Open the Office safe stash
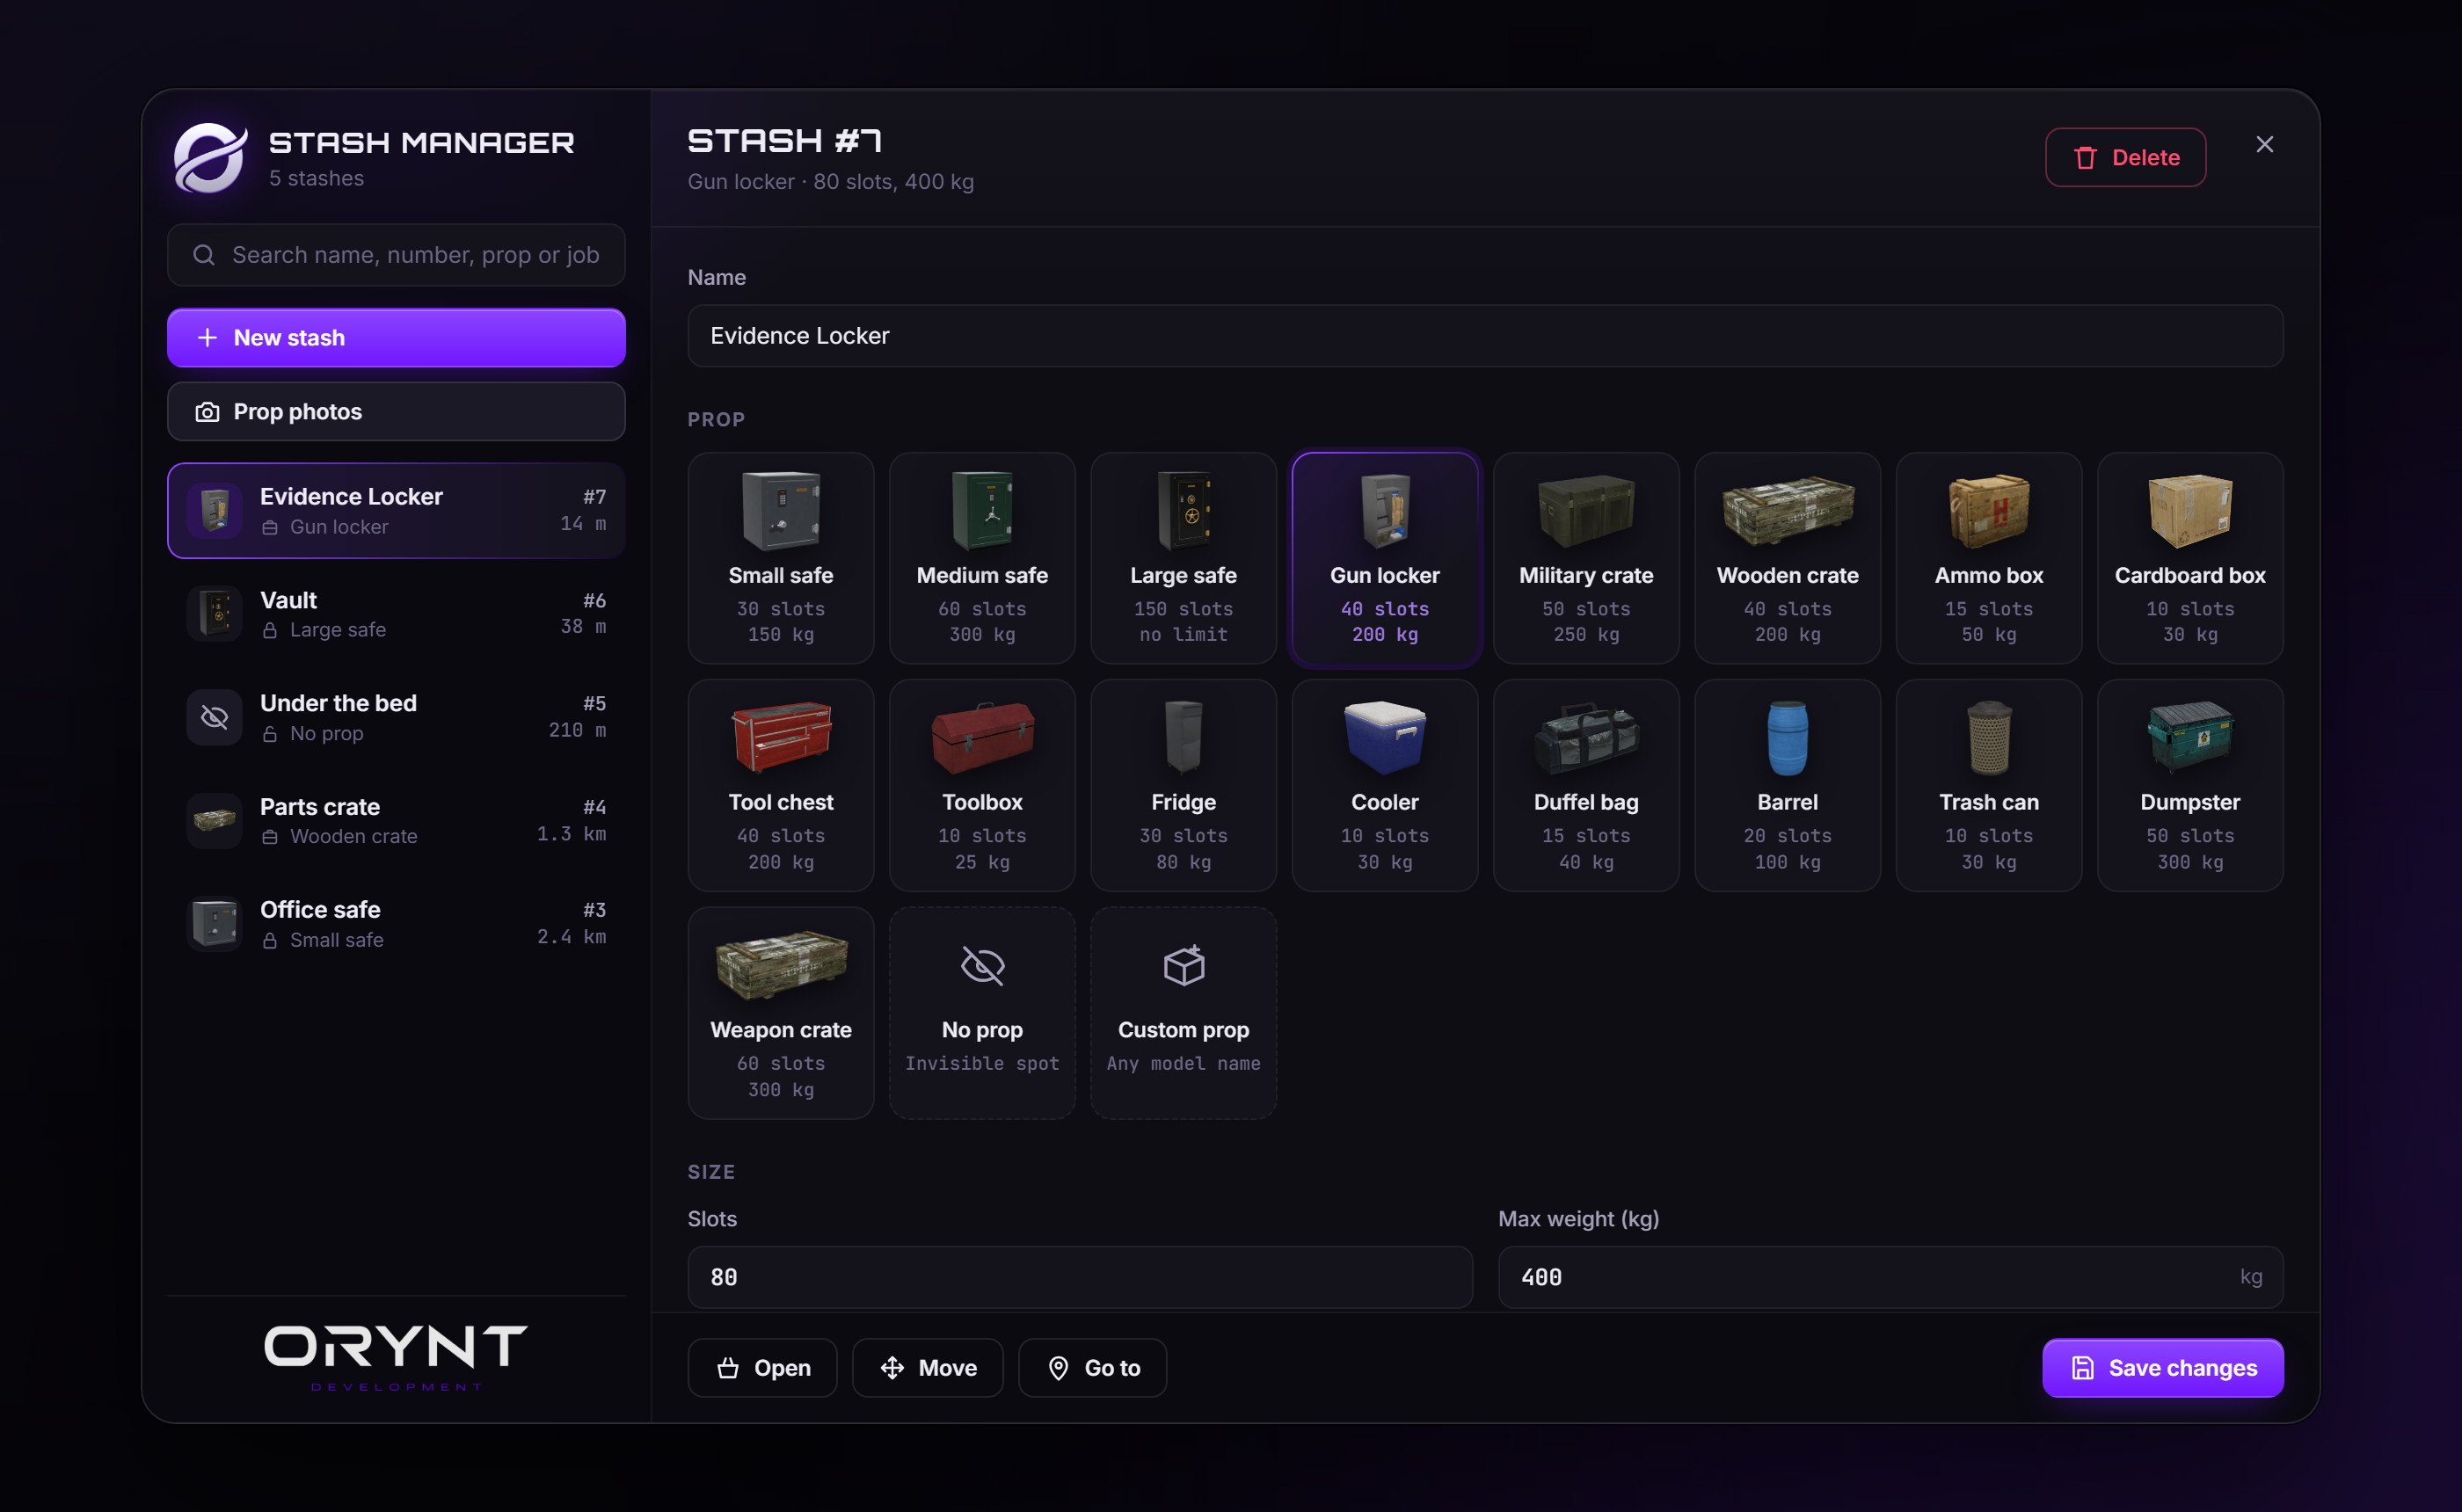This screenshot has height=1512, width=2462. coord(396,924)
